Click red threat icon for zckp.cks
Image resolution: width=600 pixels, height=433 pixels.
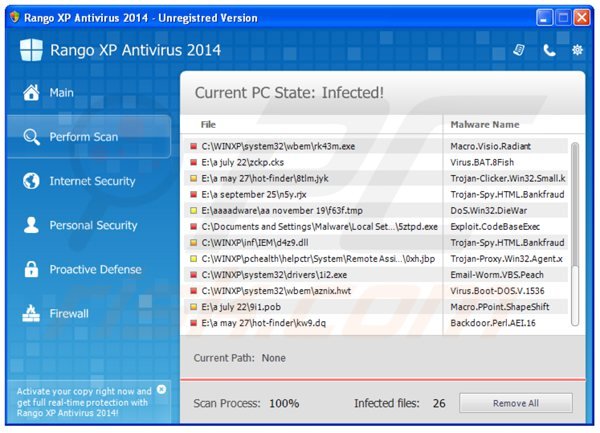194,162
